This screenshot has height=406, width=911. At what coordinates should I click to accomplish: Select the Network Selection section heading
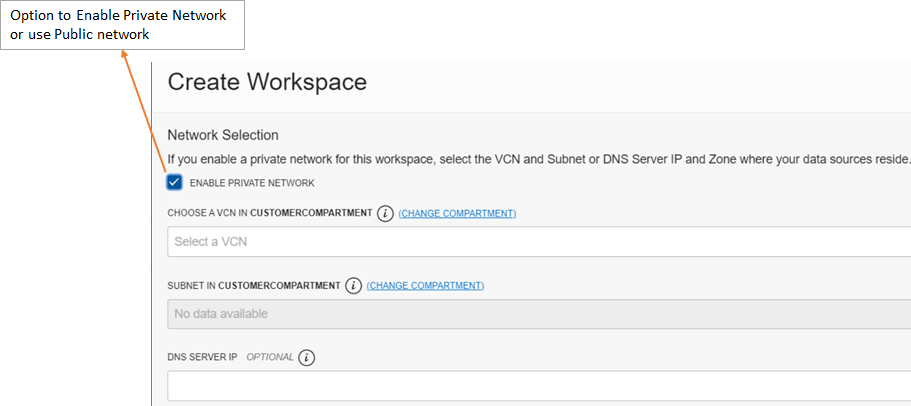223,135
